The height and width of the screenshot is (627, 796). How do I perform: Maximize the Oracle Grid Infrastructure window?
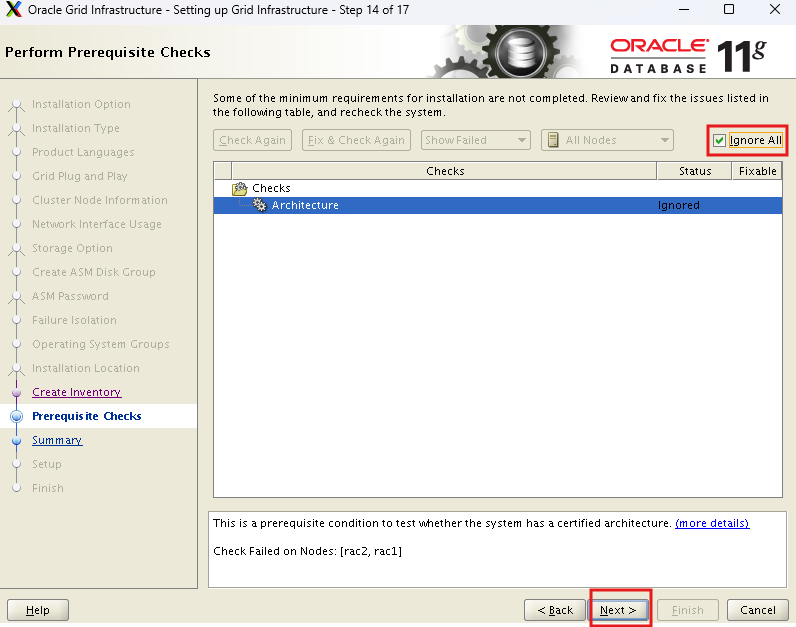[728, 9]
